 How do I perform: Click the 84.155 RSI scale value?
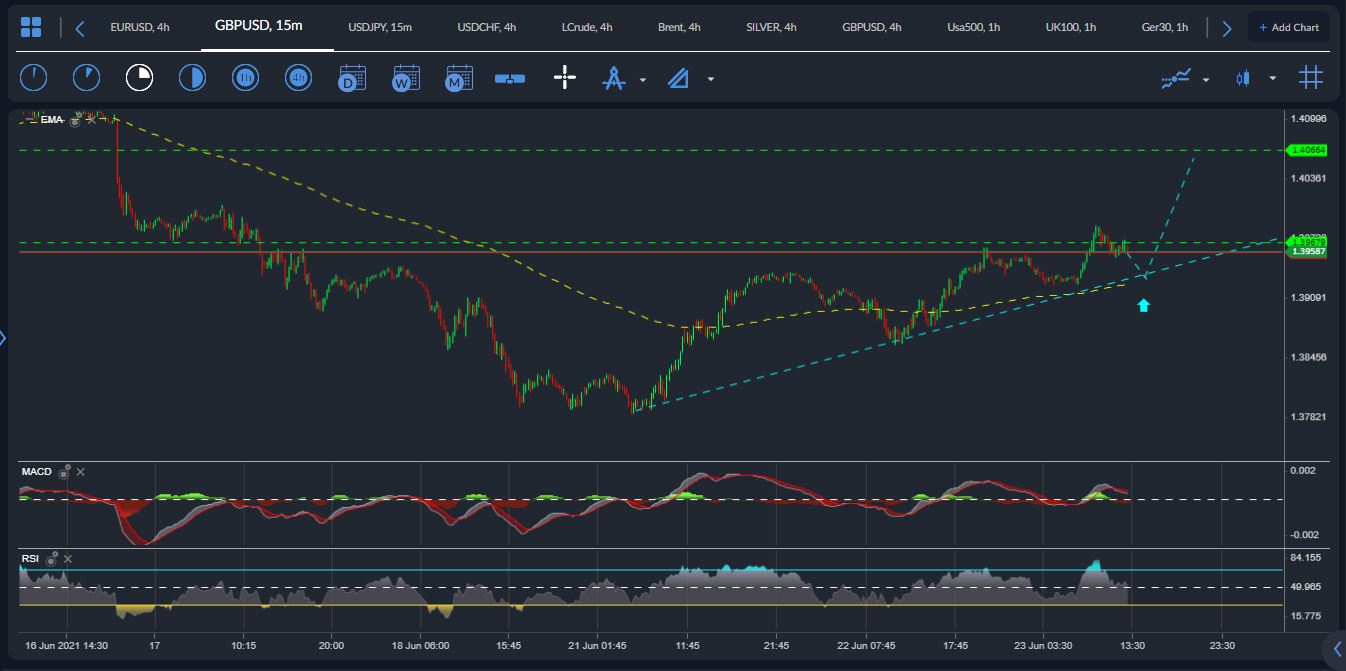pos(1306,558)
